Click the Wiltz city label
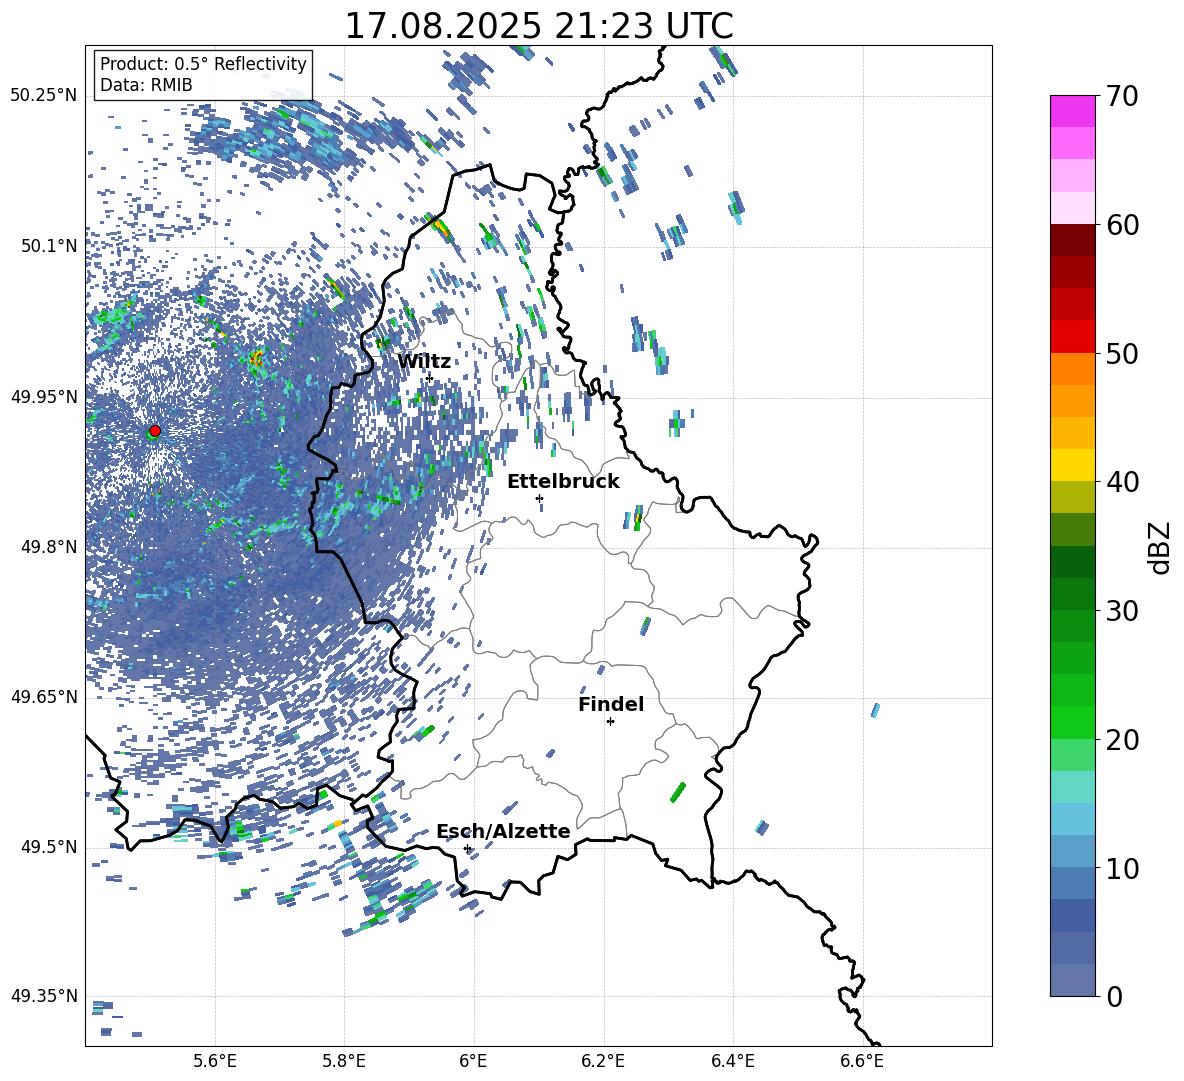This screenshot has width=1184, height=1081. pos(424,362)
